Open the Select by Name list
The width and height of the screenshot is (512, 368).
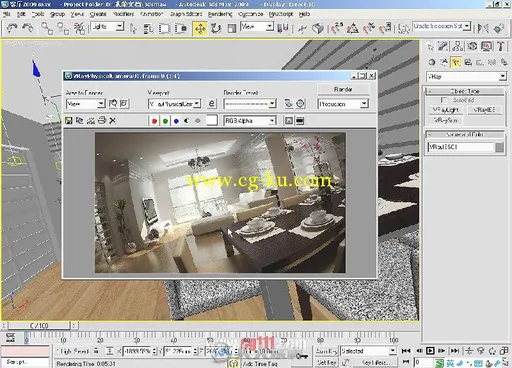148,29
